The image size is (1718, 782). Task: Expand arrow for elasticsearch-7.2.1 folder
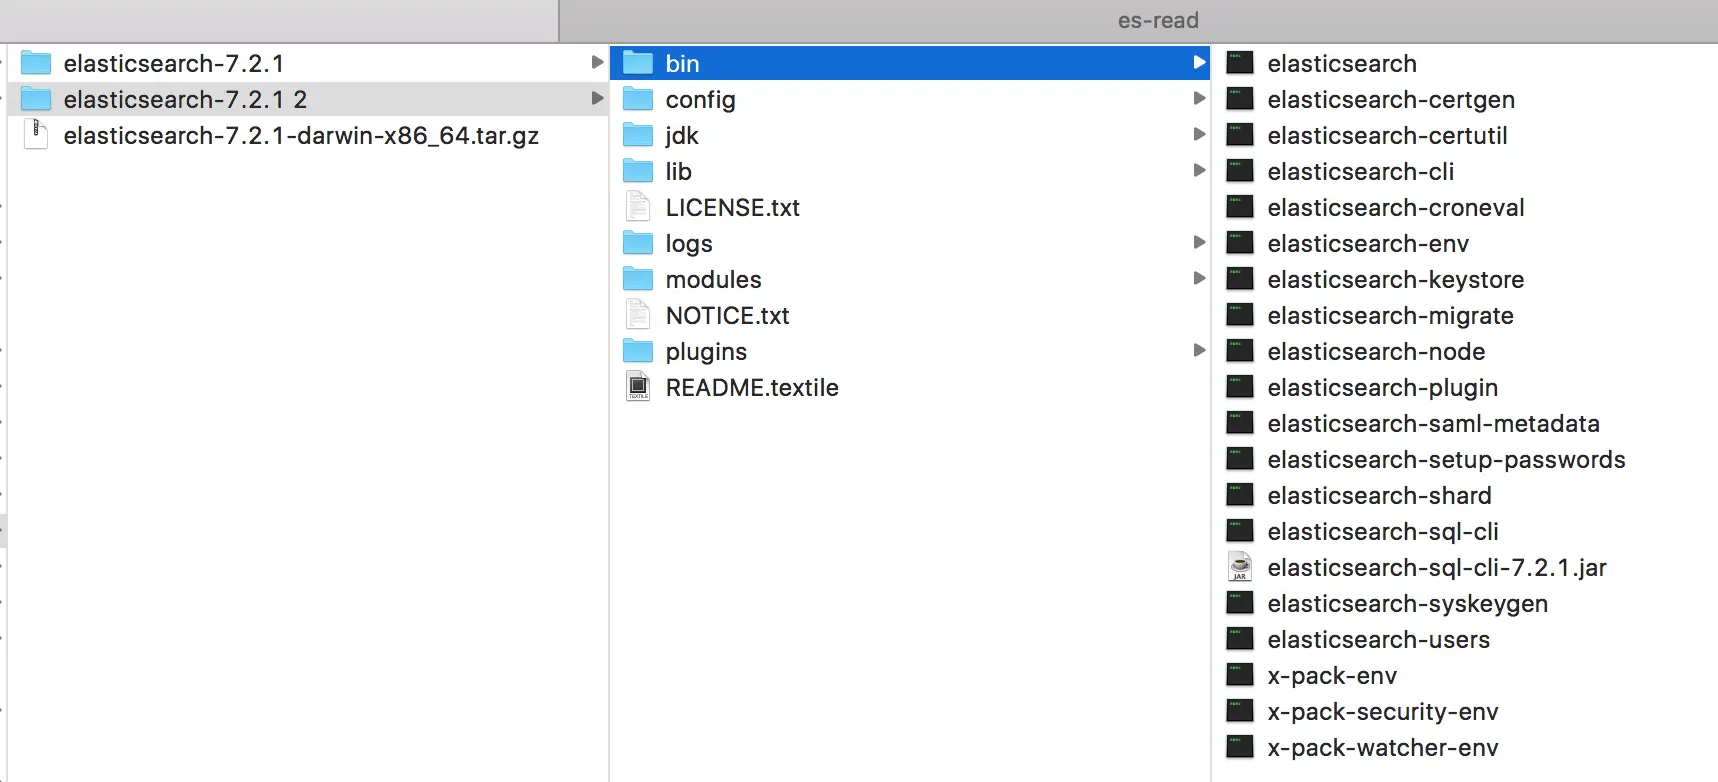[x=597, y=62]
